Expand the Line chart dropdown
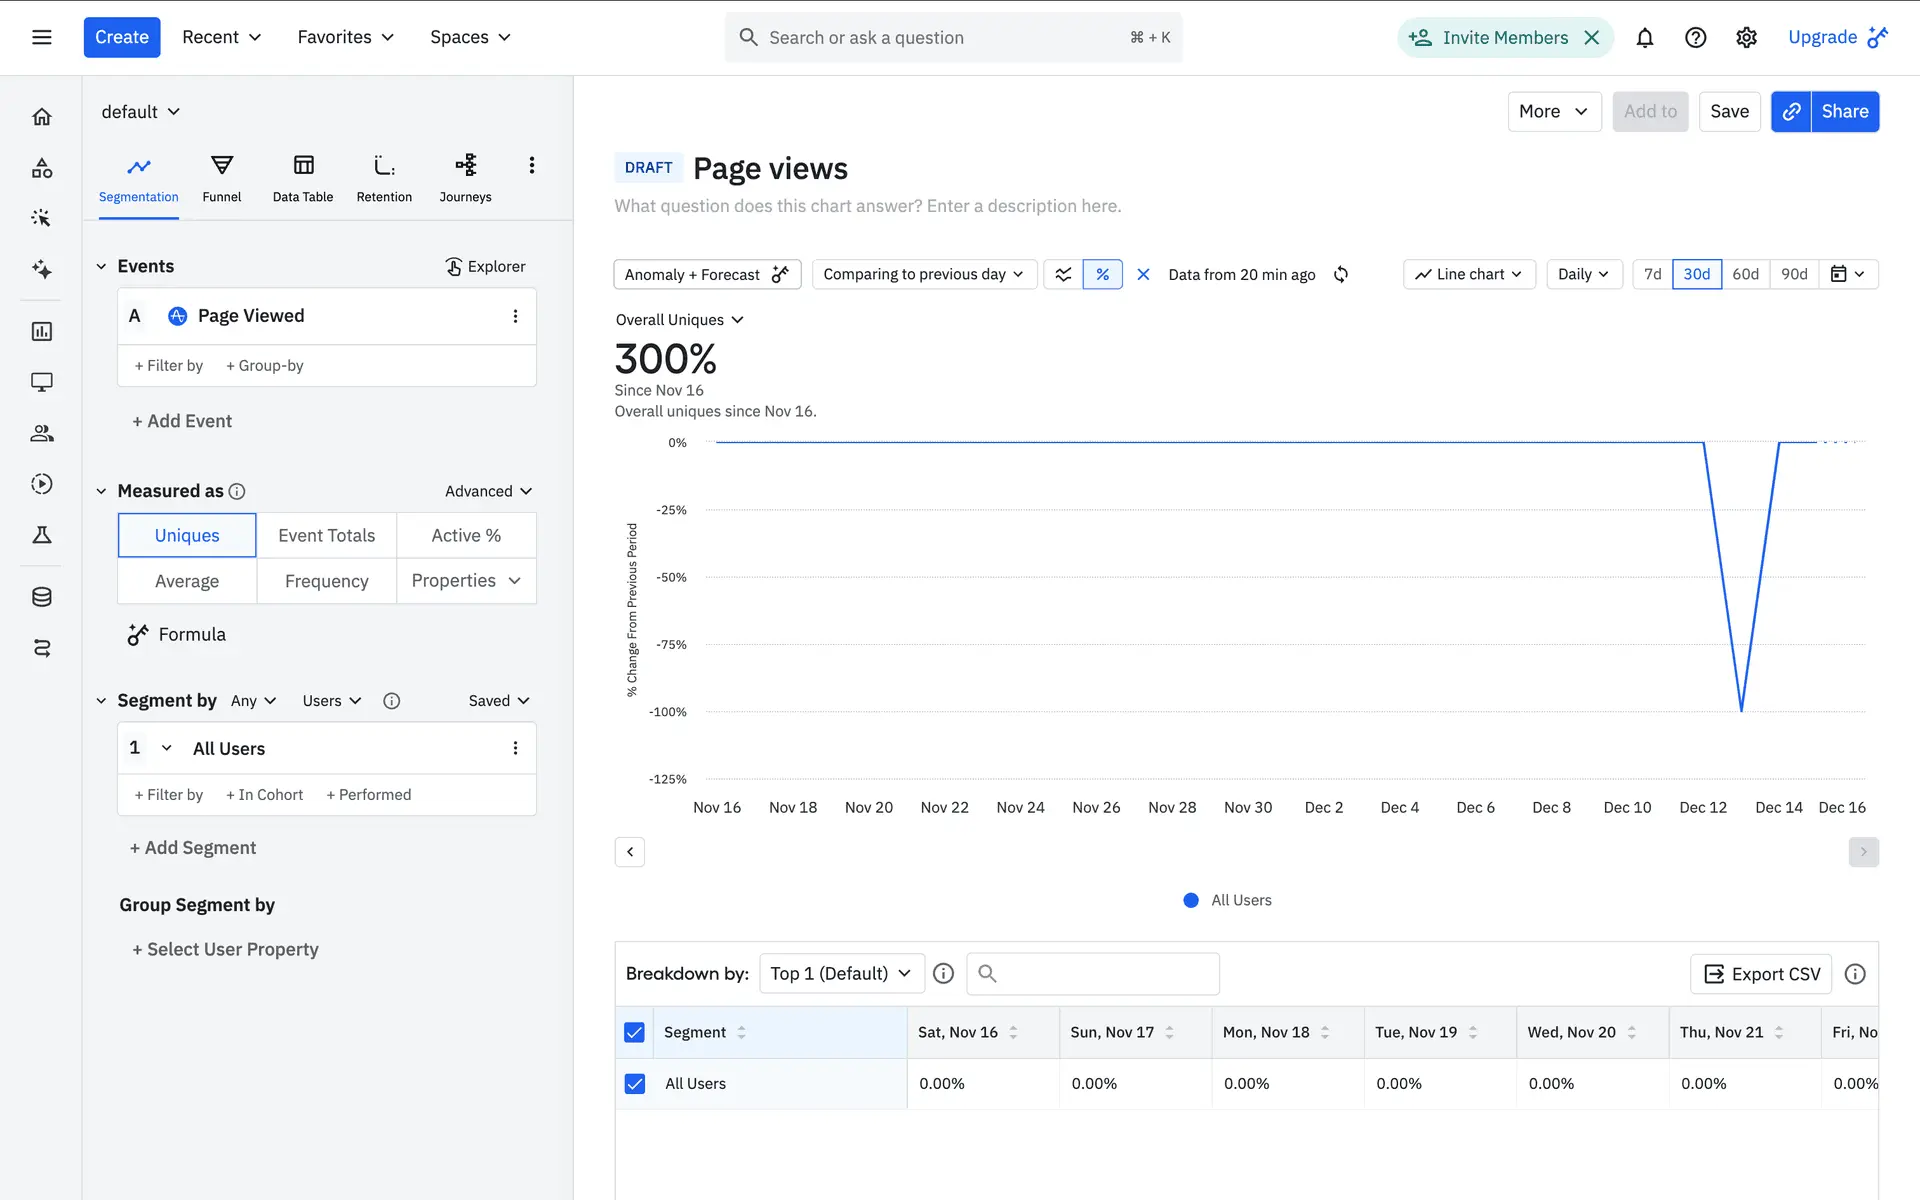The image size is (1920, 1200). pyautogui.click(x=1468, y=274)
